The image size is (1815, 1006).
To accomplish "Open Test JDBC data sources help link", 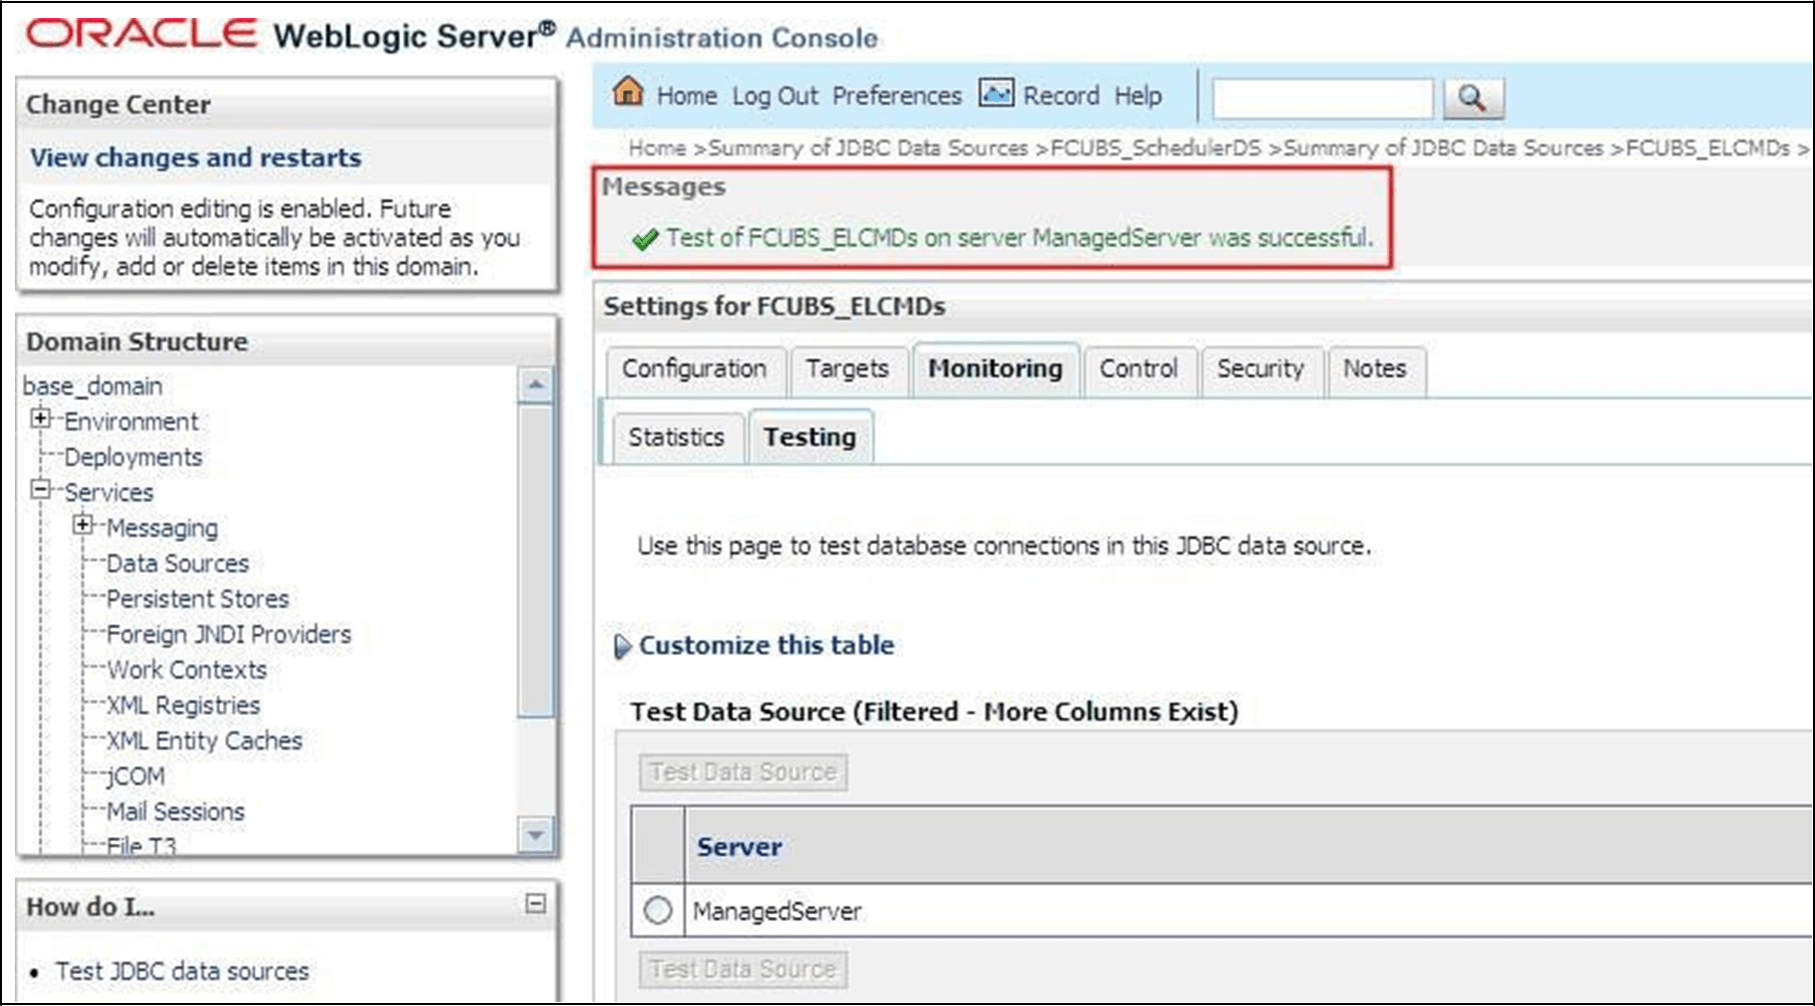I will 182,971.
